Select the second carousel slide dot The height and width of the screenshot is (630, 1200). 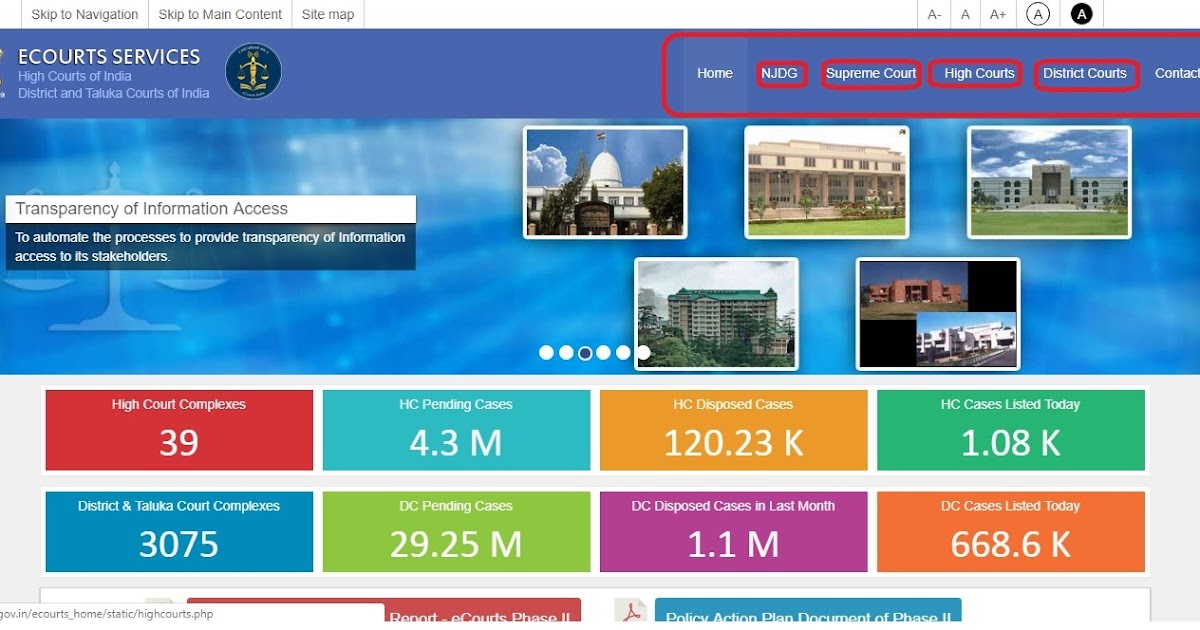tap(566, 352)
